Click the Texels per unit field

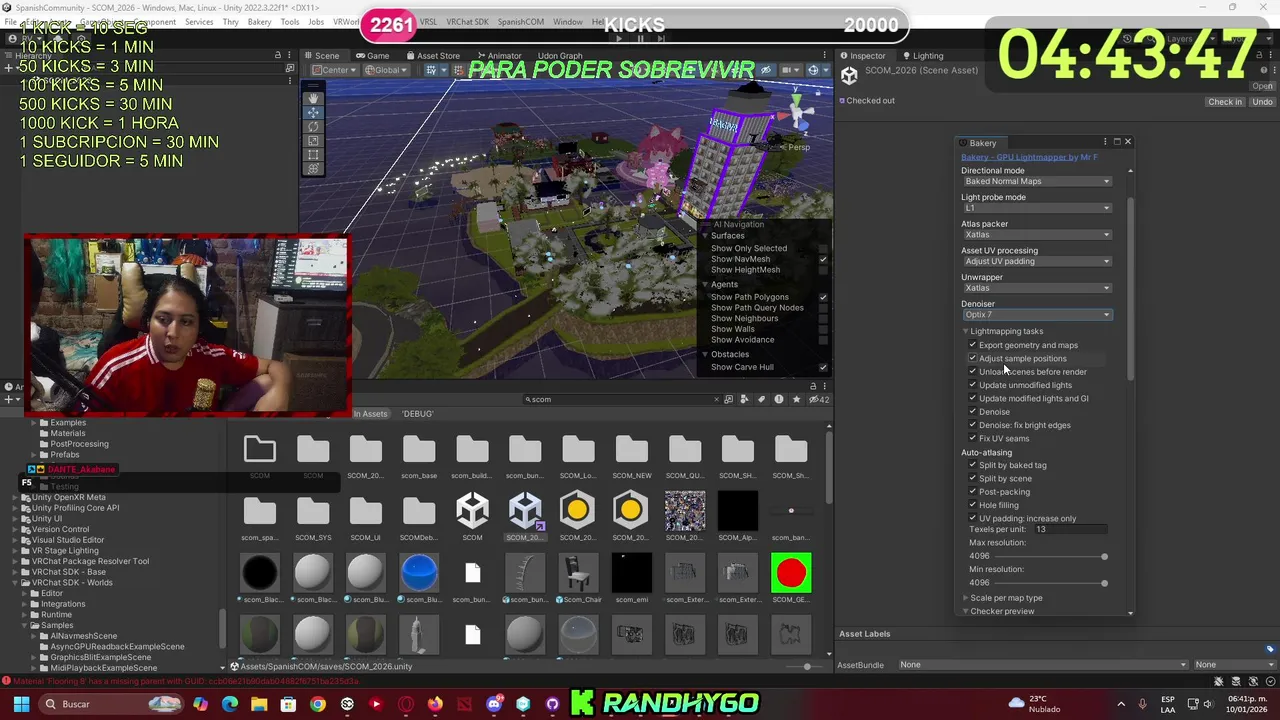[x=1070, y=529]
